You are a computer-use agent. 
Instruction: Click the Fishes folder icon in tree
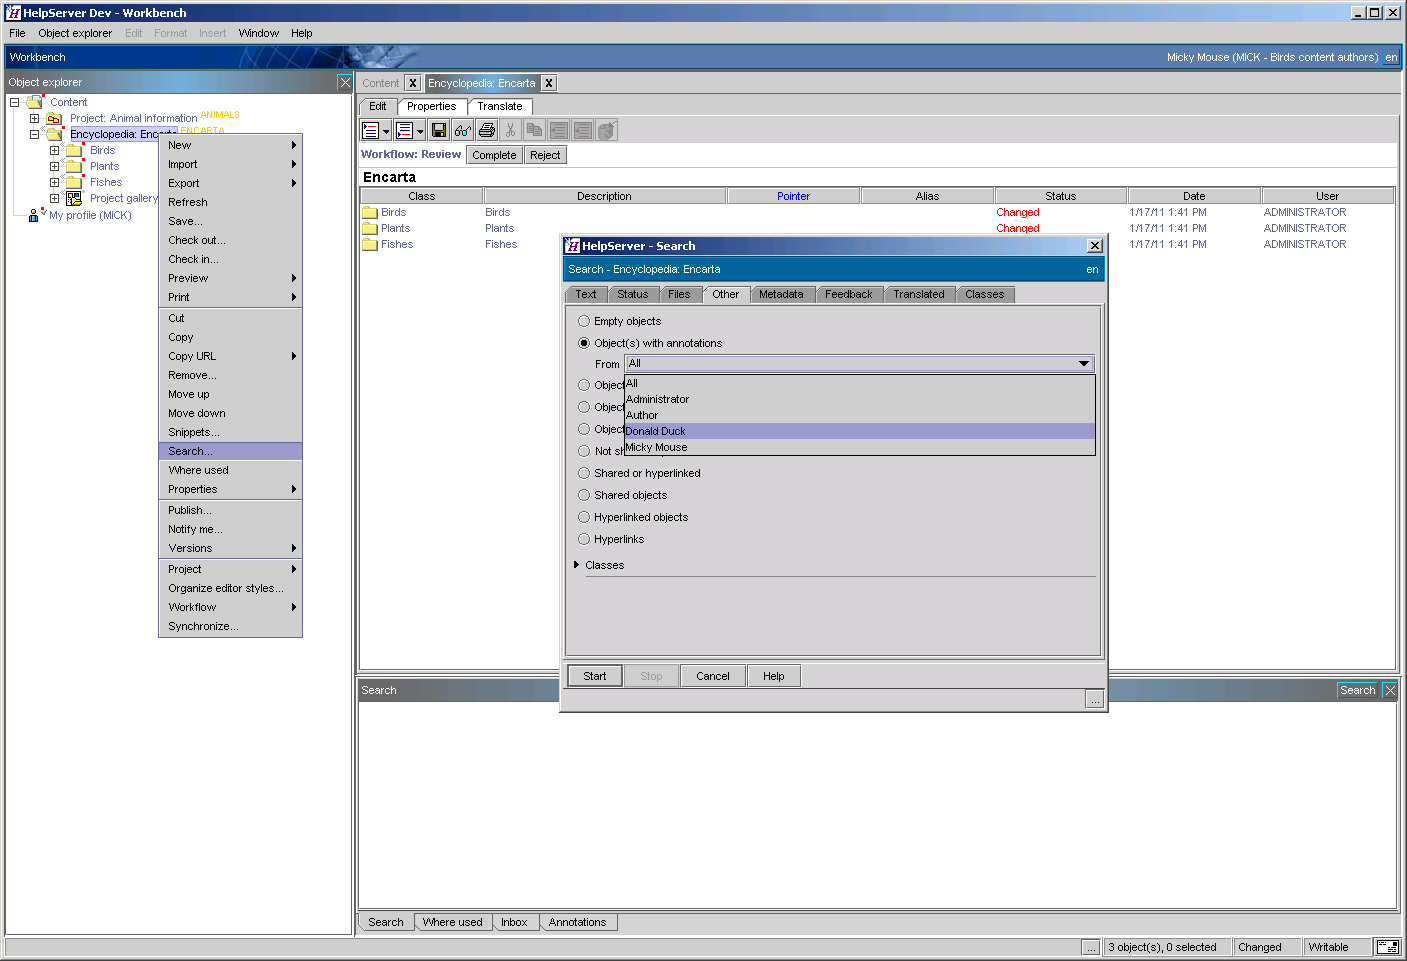[x=74, y=182]
